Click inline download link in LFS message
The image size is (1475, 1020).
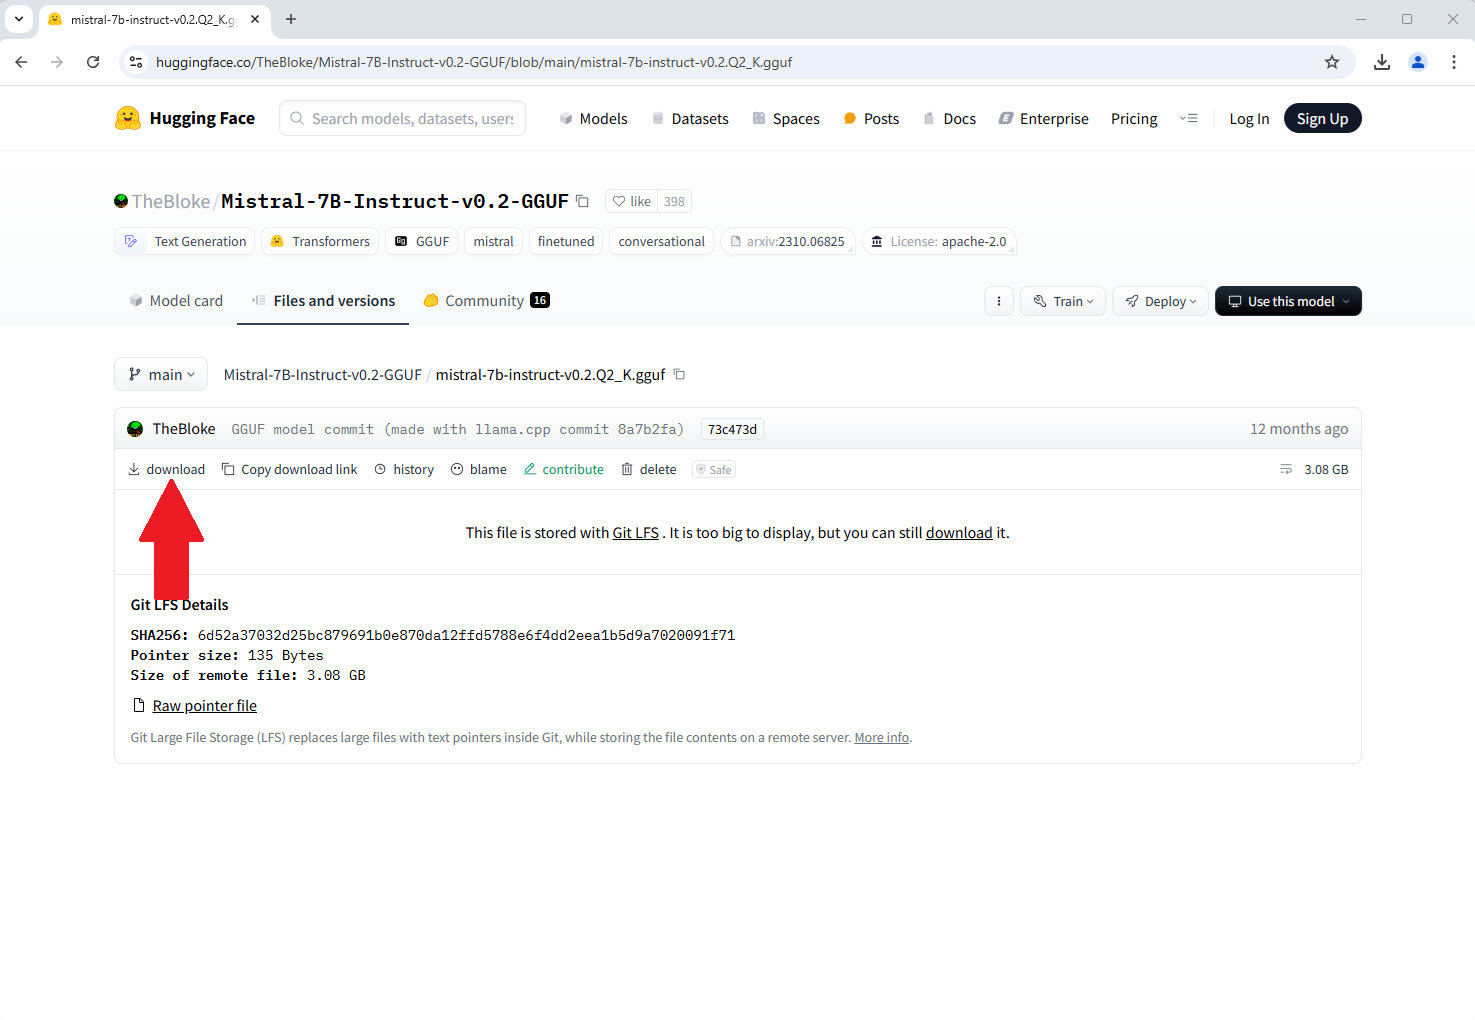tap(959, 533)
